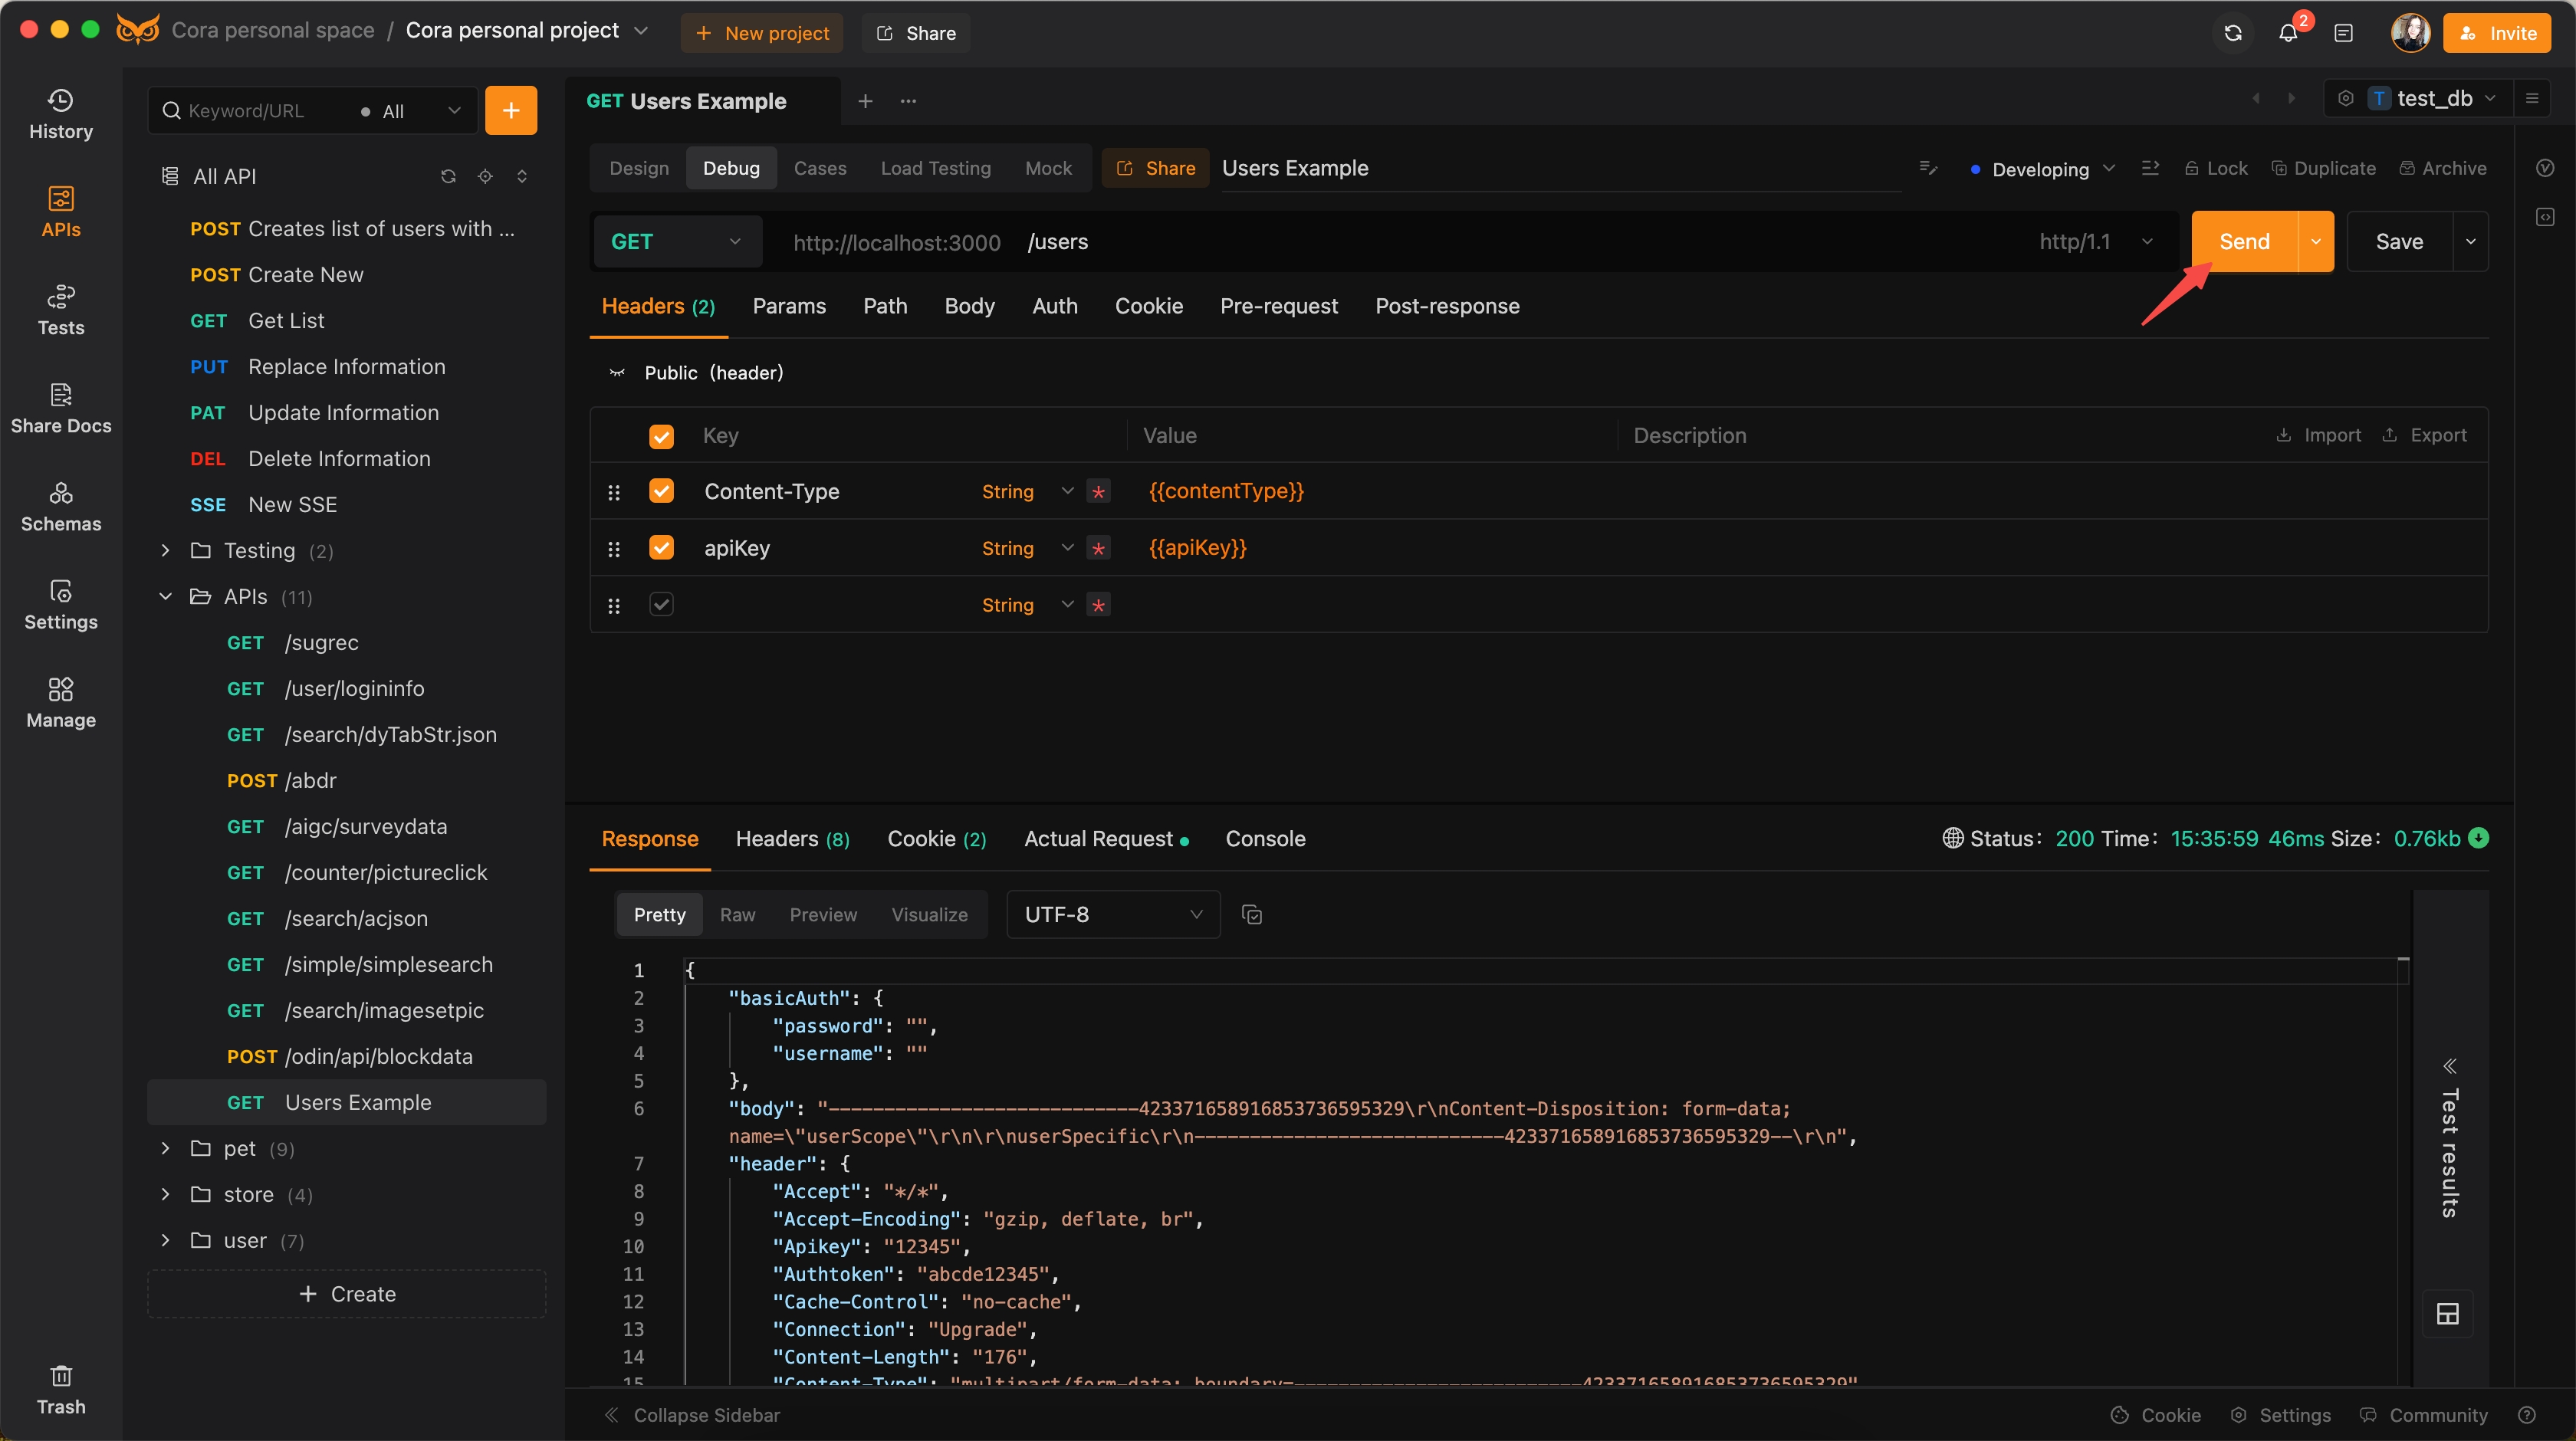2576x1441 pixels.
Task: Select the Delete Information API item
Action: click(x=346, y=458)
